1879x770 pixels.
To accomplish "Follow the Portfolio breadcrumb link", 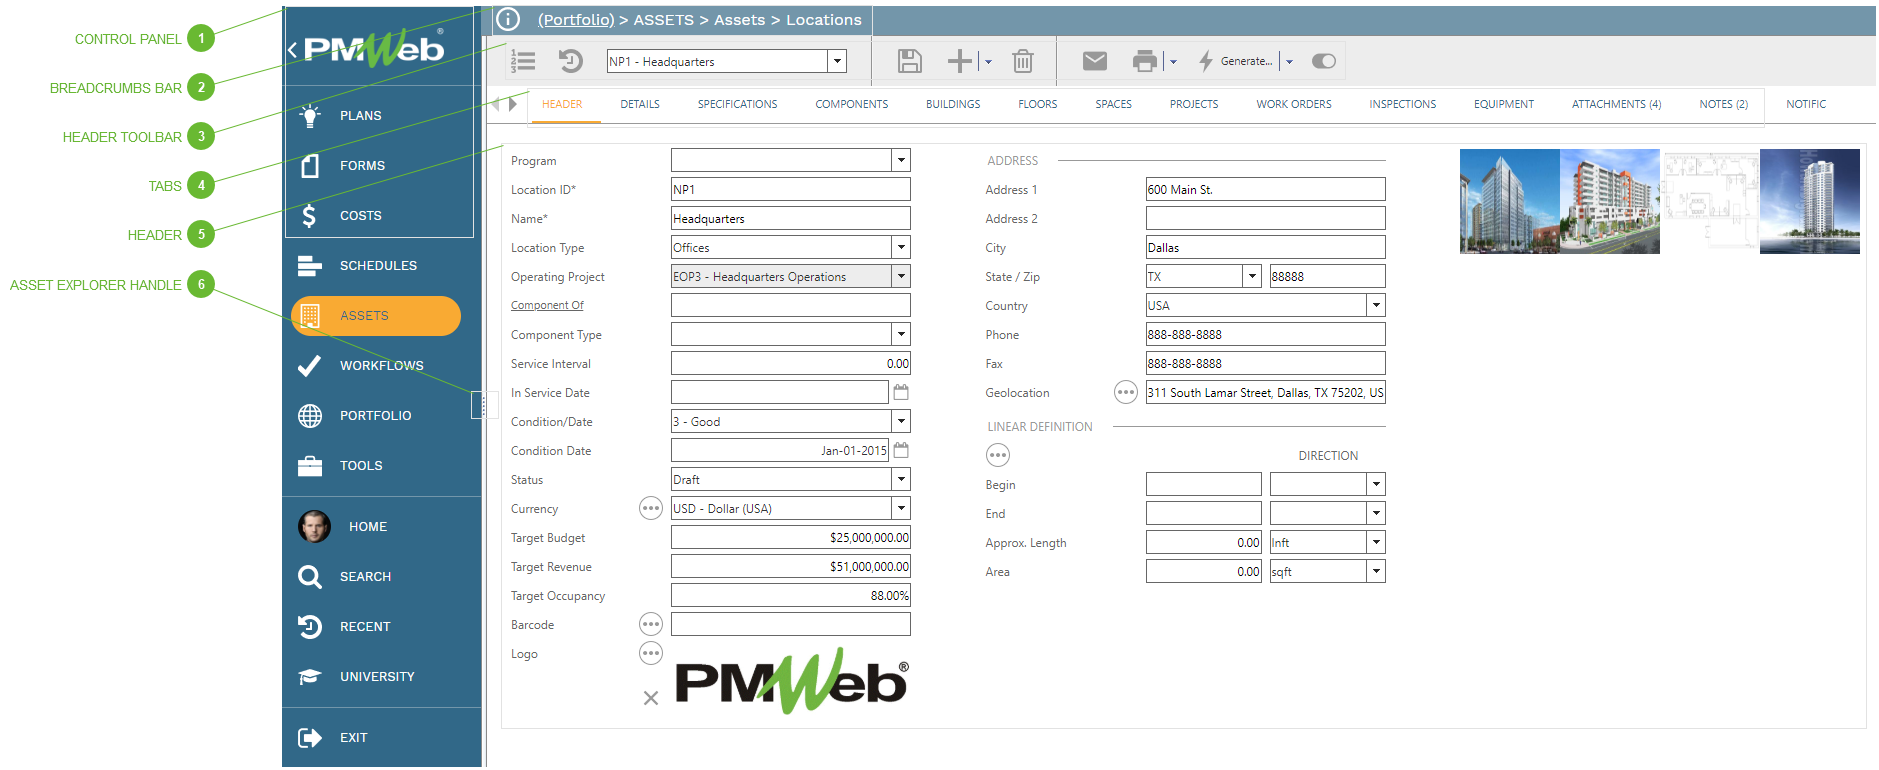I will coord(576,20).
